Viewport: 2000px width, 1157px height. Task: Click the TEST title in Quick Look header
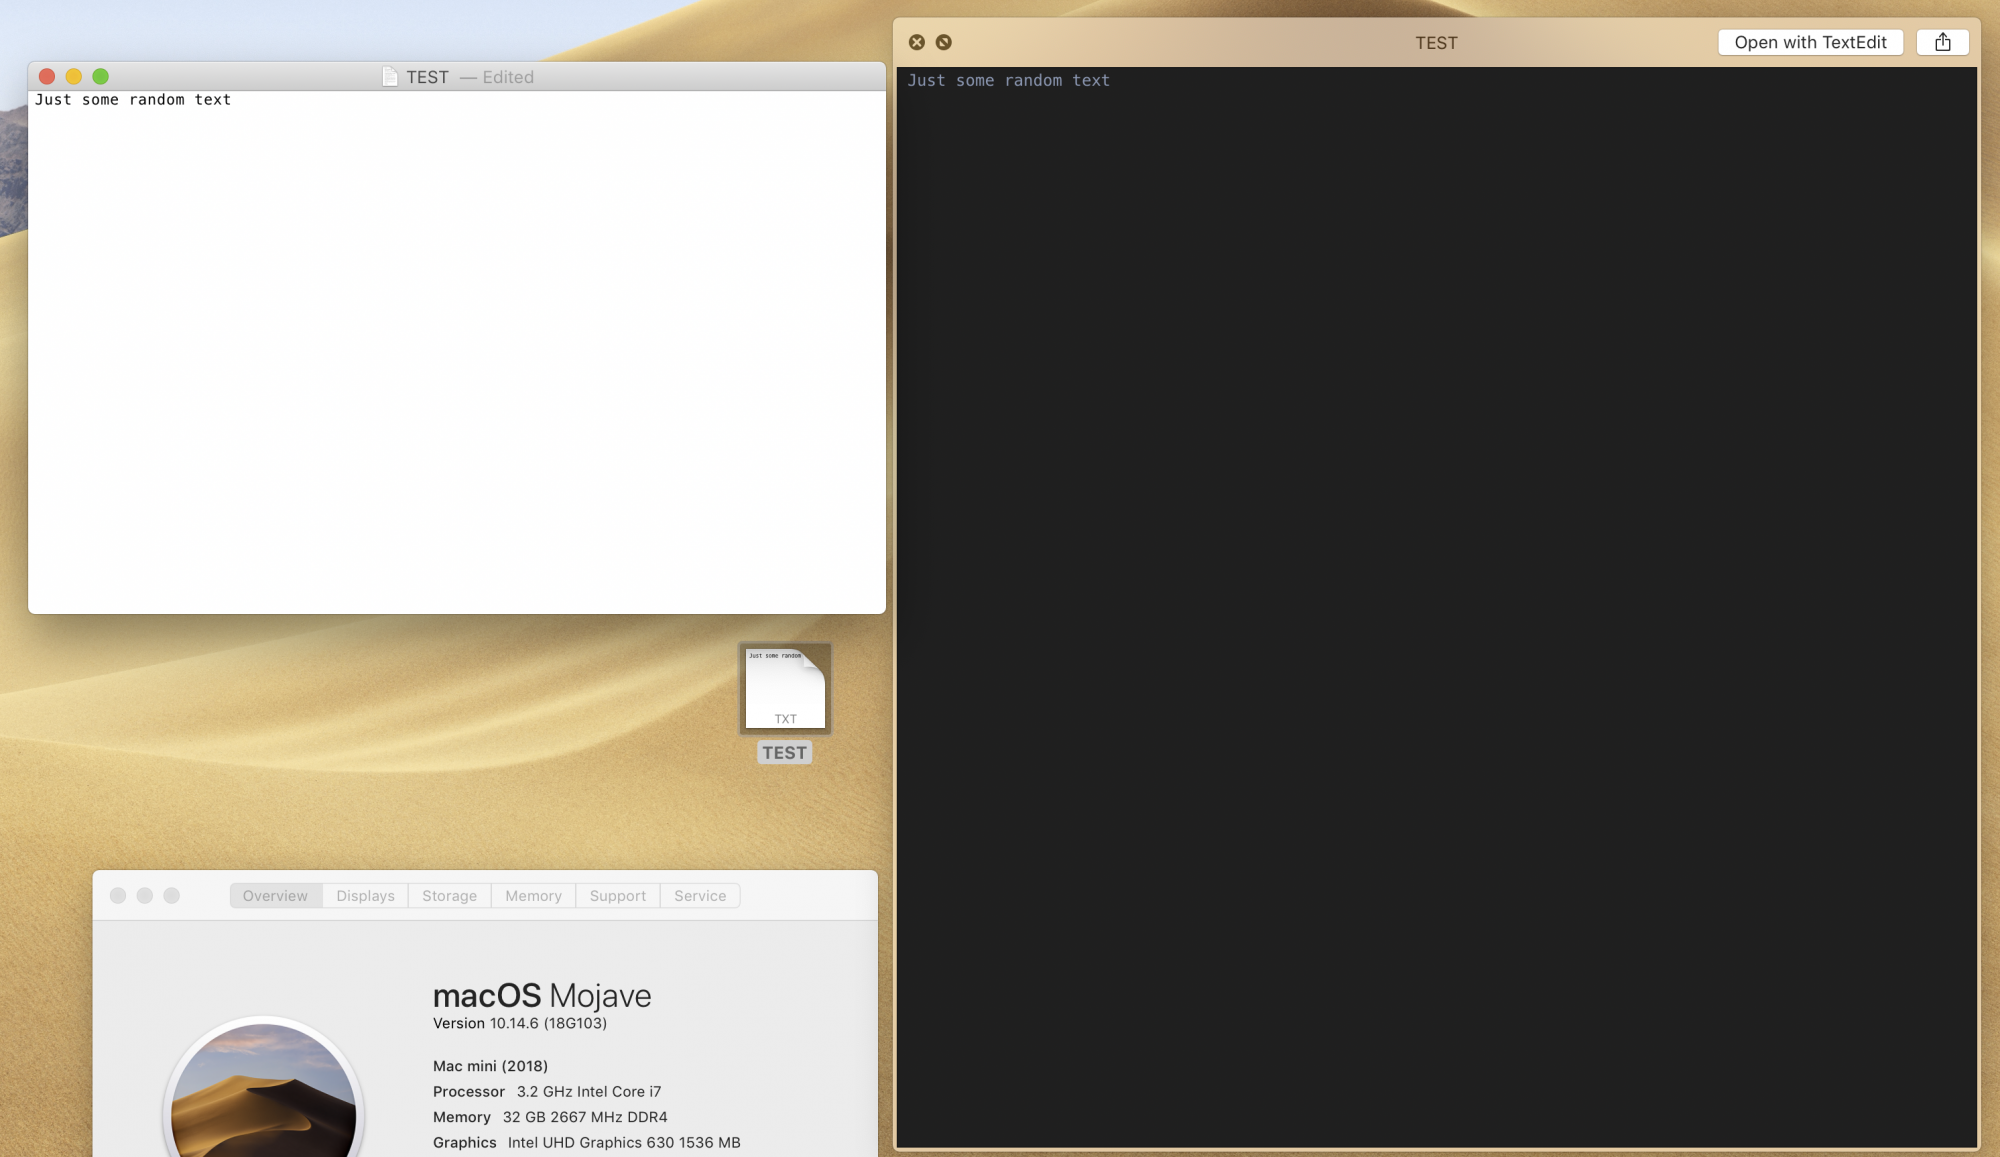pos(1436,43)
